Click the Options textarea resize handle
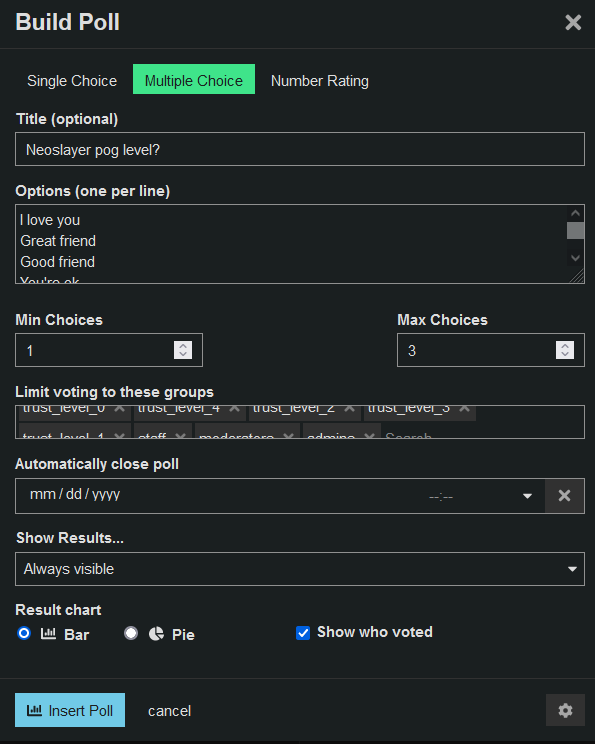 point(577,276)
